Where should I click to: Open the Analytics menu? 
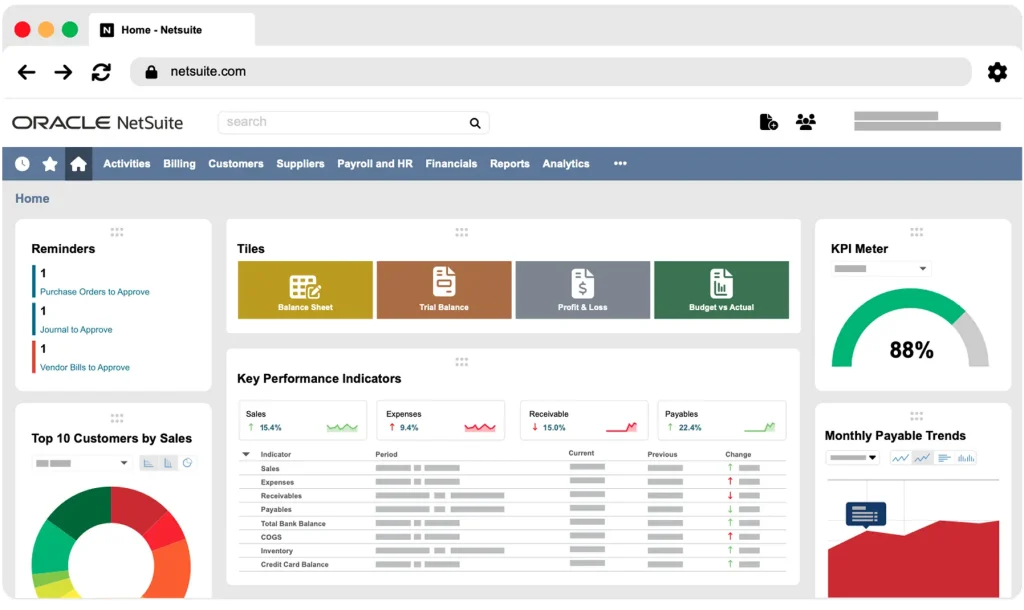pos(566,164)
